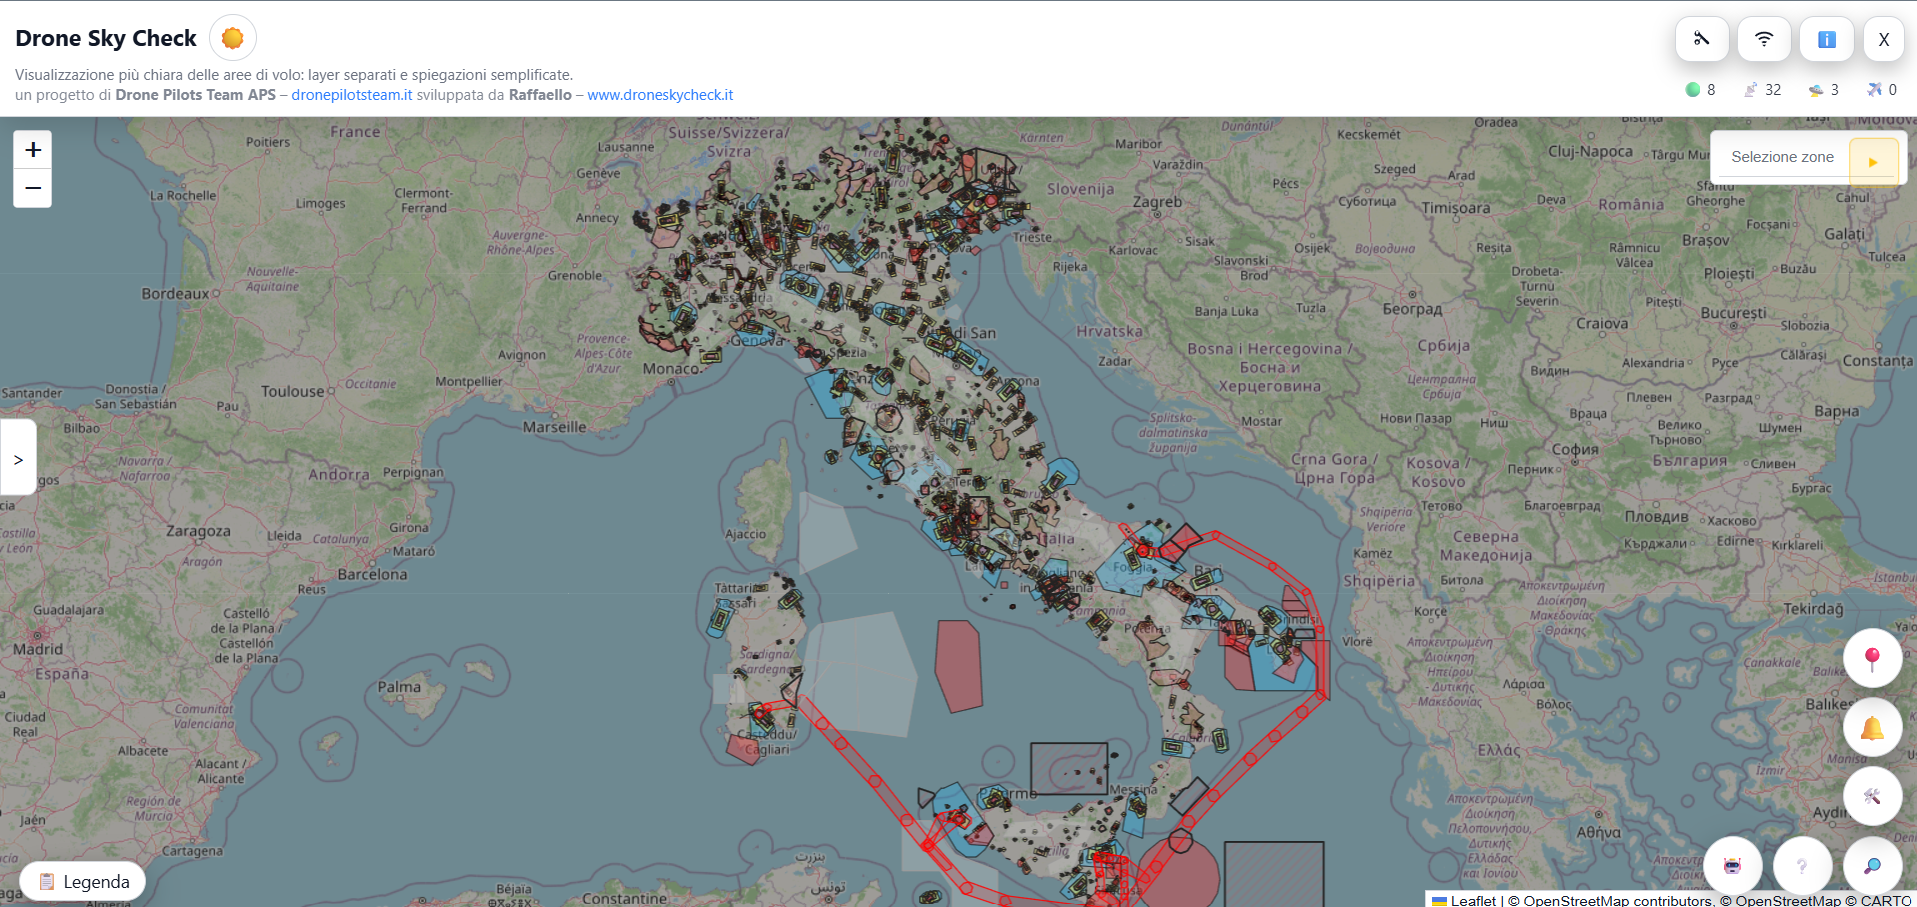Image resolution: width=1917 pixels, height=907 pixels.
Task: Click the Drone Sky Check title
Action: coord(106,38)
